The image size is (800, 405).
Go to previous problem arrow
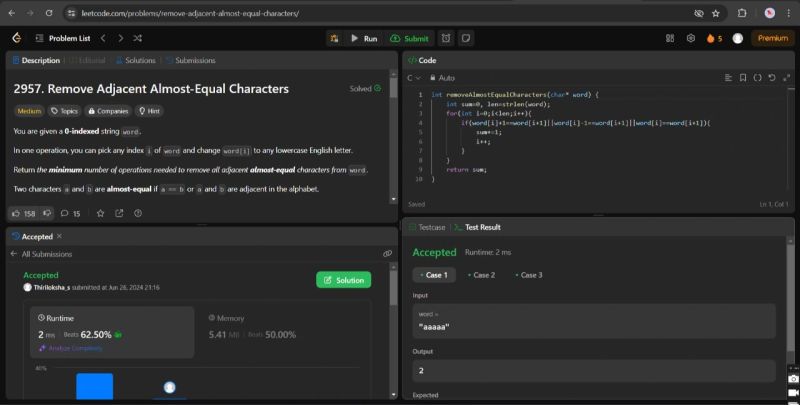click(103, 38)
